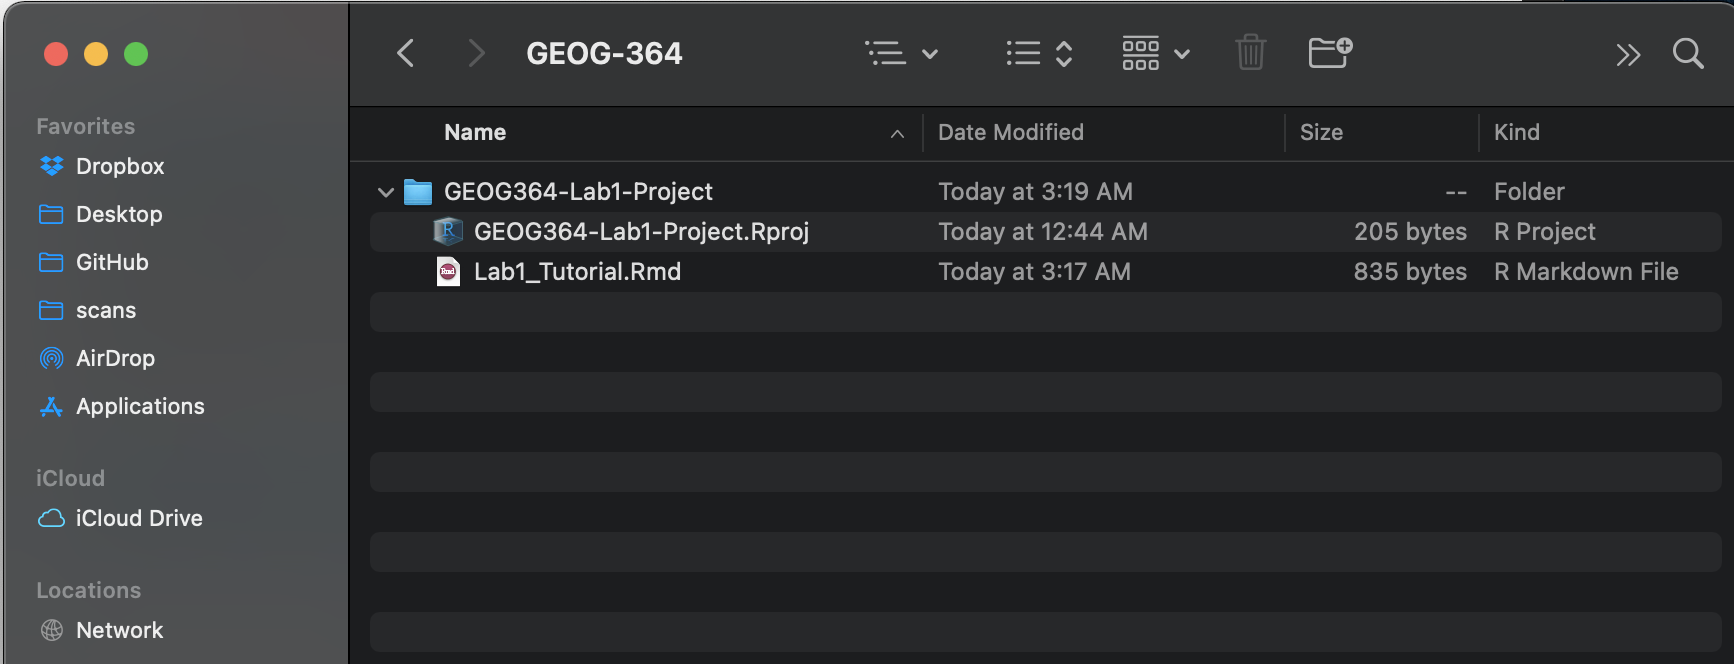Sort by the Size column header
The height and width of the screenshot is (664, 1734).
pyautogui.click(x=1321, y=133)
